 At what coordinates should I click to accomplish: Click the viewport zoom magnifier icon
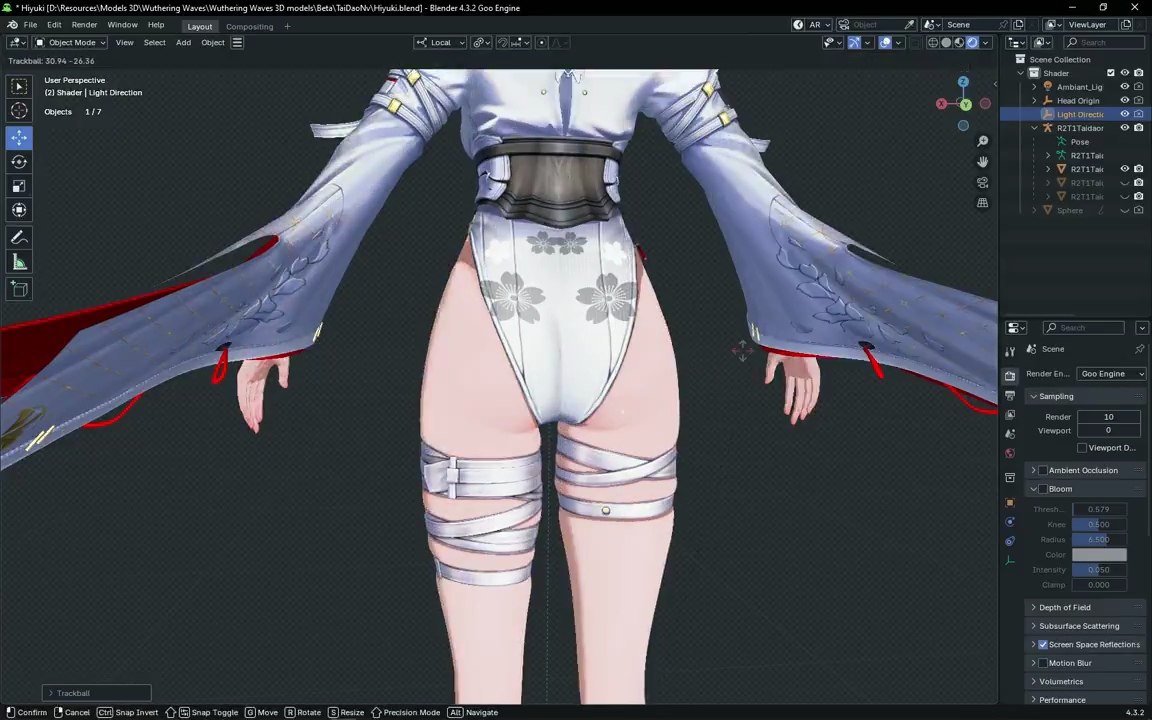[982, 141]
